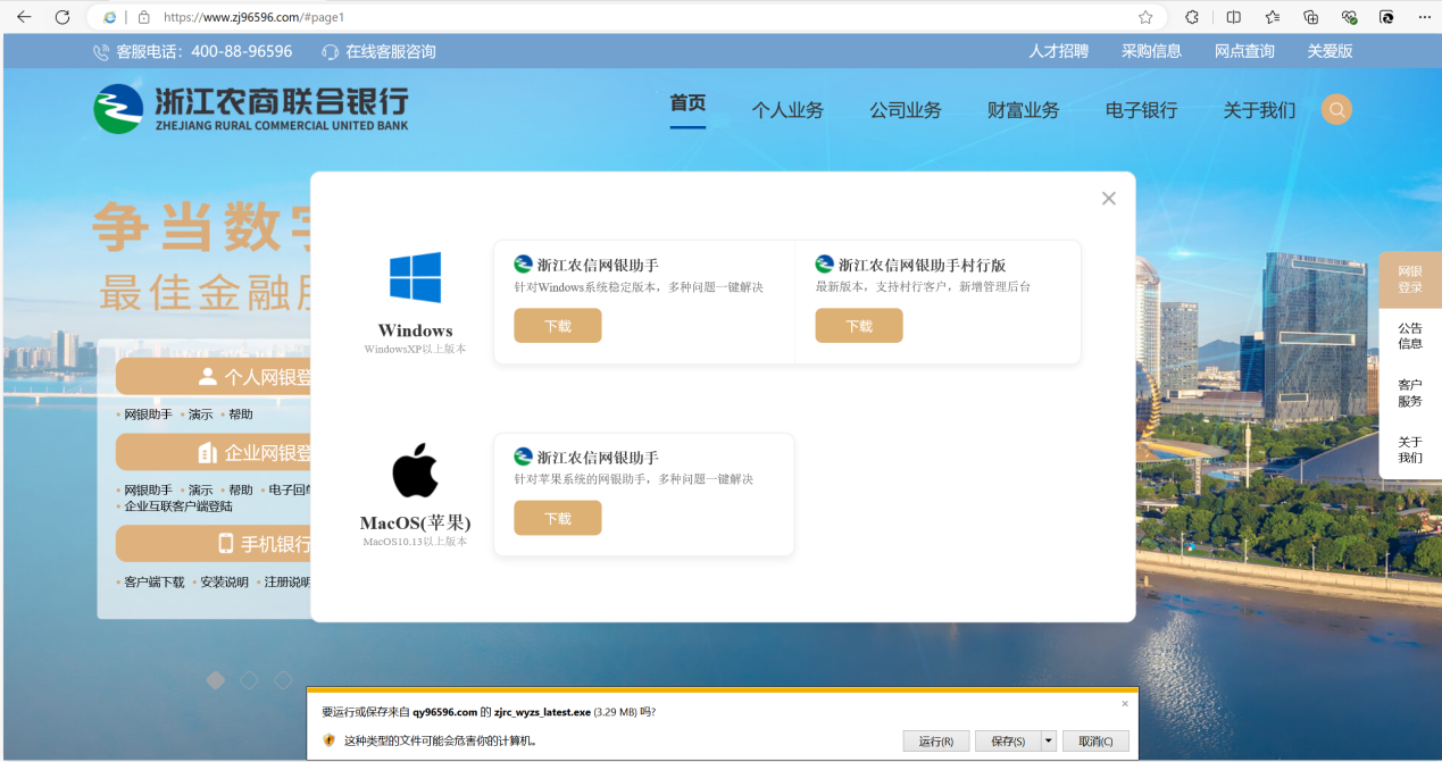Open the 公司业务 menu

tap(906, 110)
